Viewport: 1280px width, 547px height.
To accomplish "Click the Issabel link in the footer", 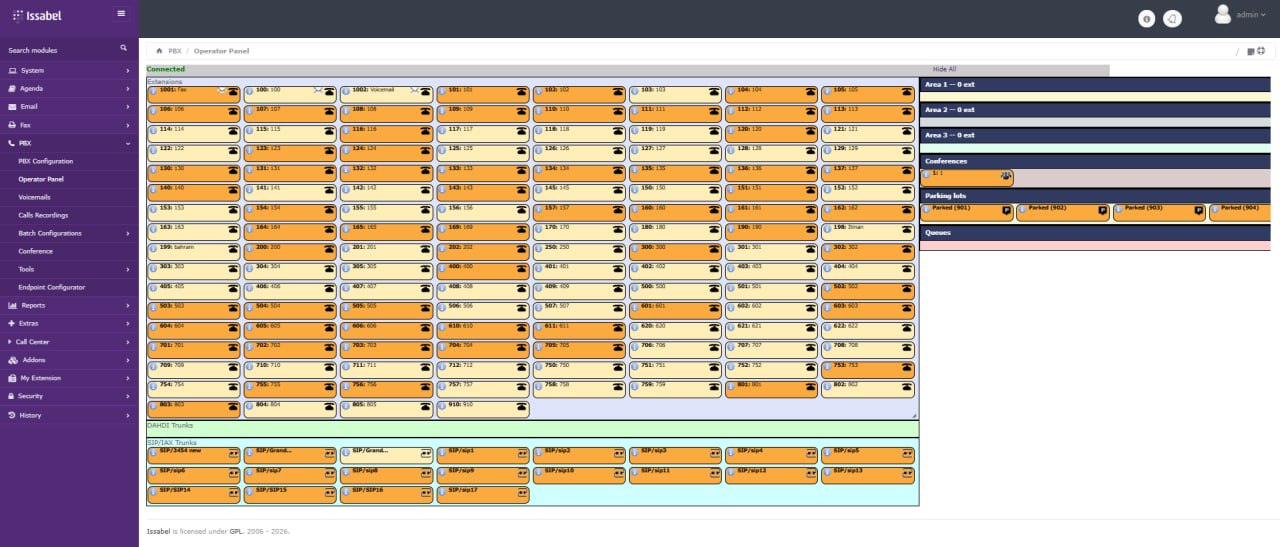I will tap(158, 531).
